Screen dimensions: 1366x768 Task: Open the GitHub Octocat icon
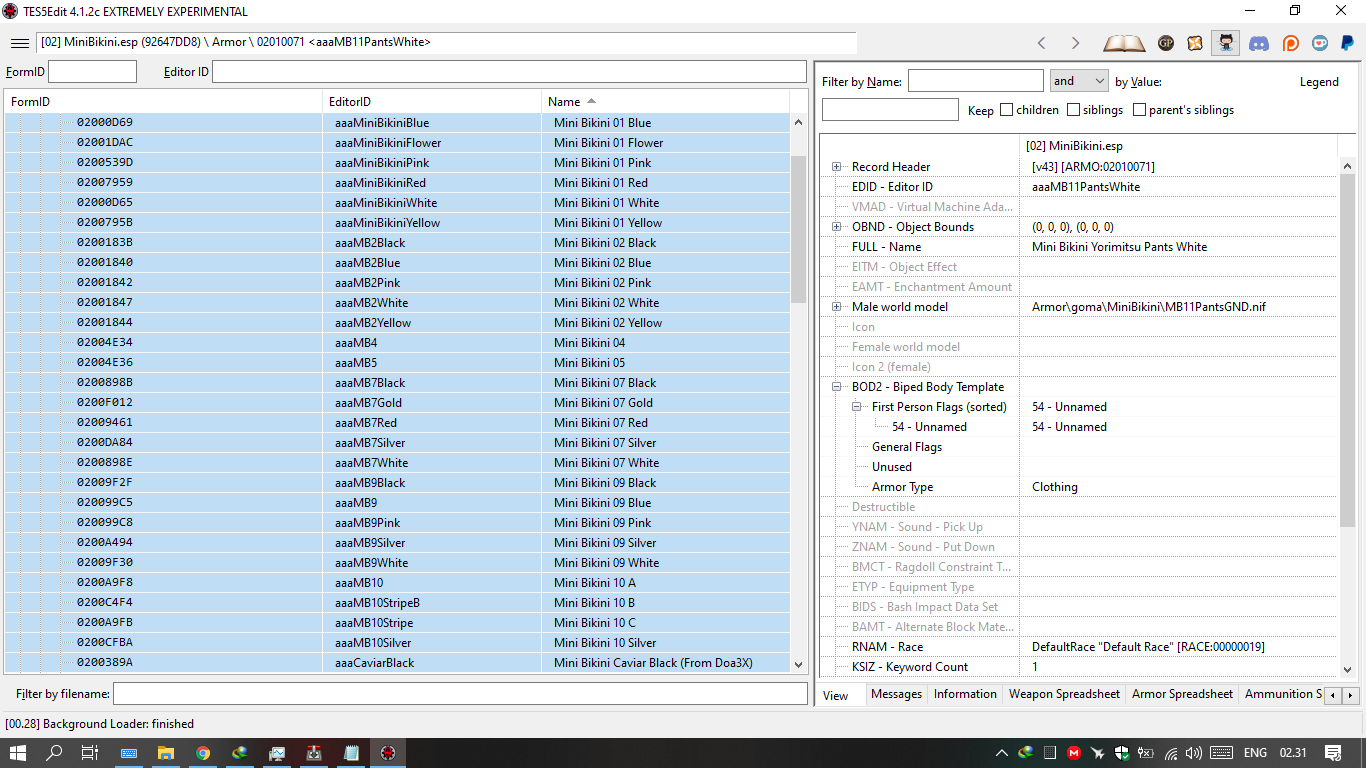point(1225,43)
